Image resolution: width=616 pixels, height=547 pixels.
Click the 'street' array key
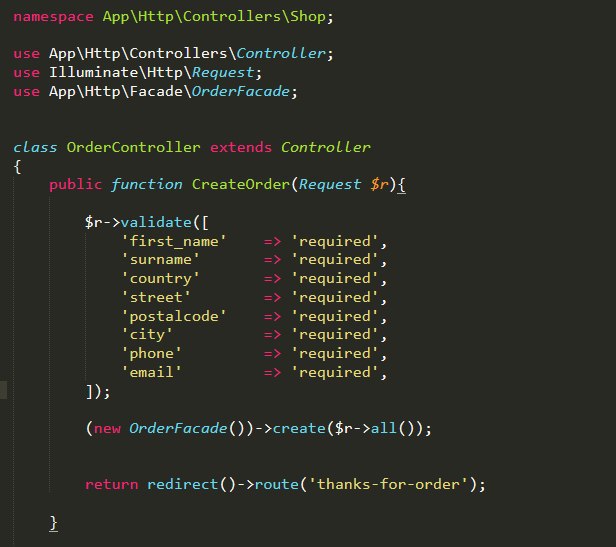(156, 297)
